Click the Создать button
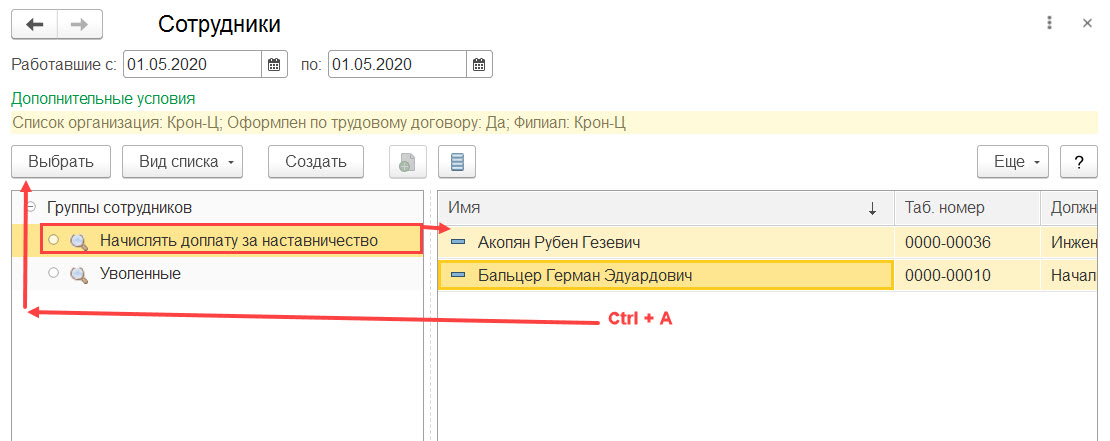The image size is (1110, 441). click(x=316, y=161)
